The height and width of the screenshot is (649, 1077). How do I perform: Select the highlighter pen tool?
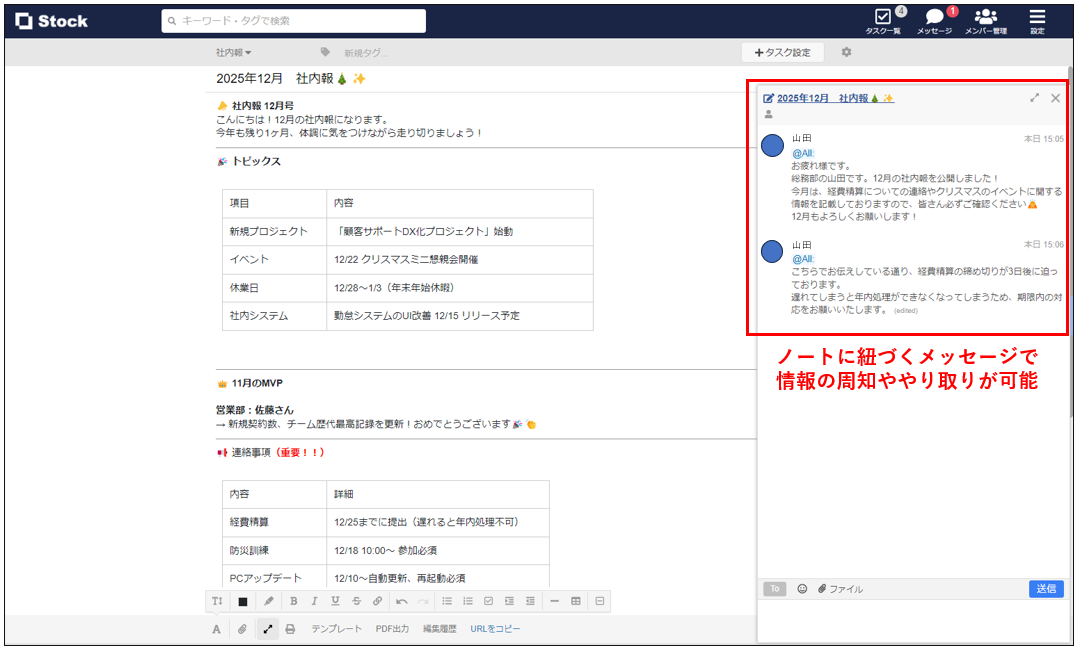269,601
